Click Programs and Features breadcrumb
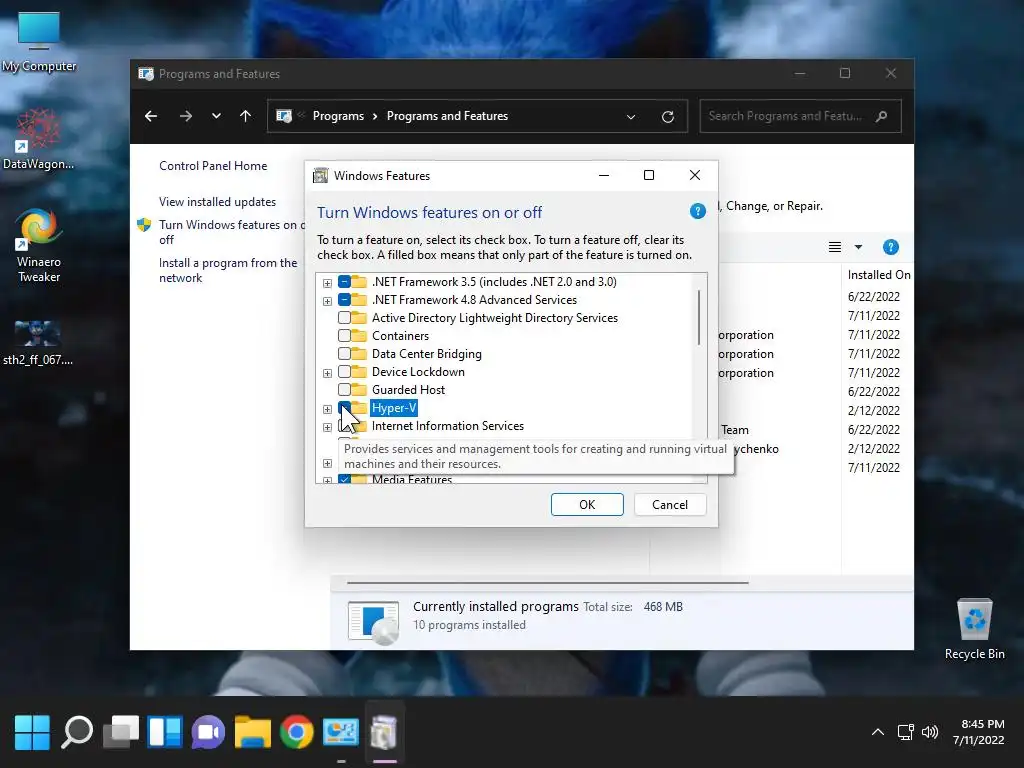This screenshot has width=1024, height=768. pyautogui.click(x=447, y=116)
